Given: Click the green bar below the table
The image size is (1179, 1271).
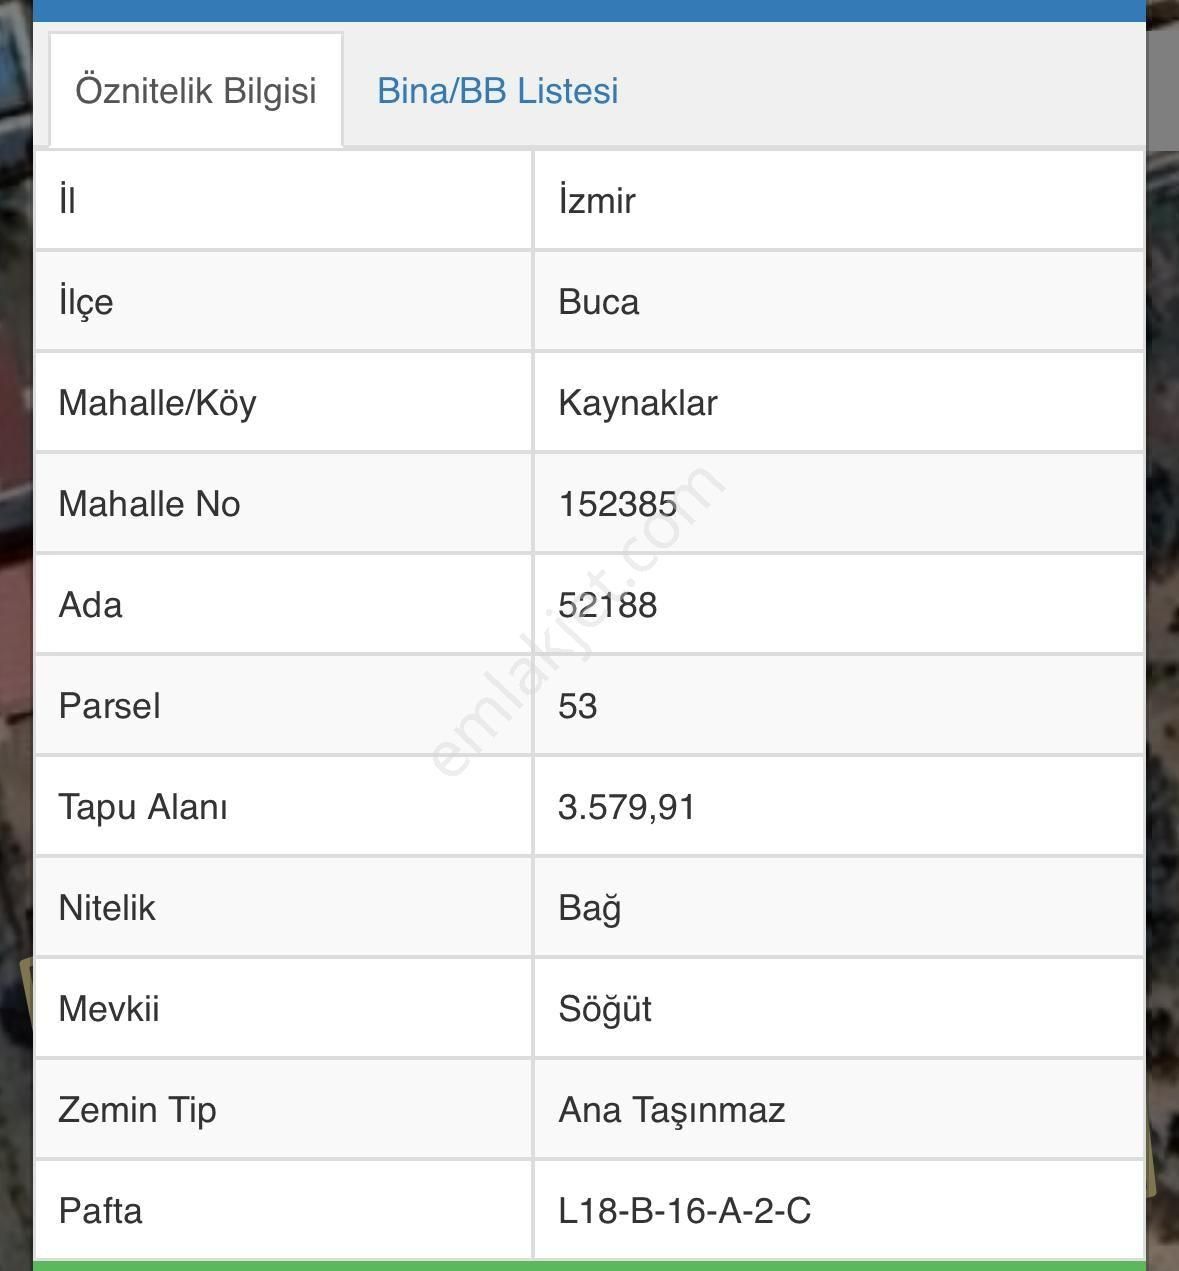Looking at the screenshot, I should pyautogui.click(x=590, y=1264).
